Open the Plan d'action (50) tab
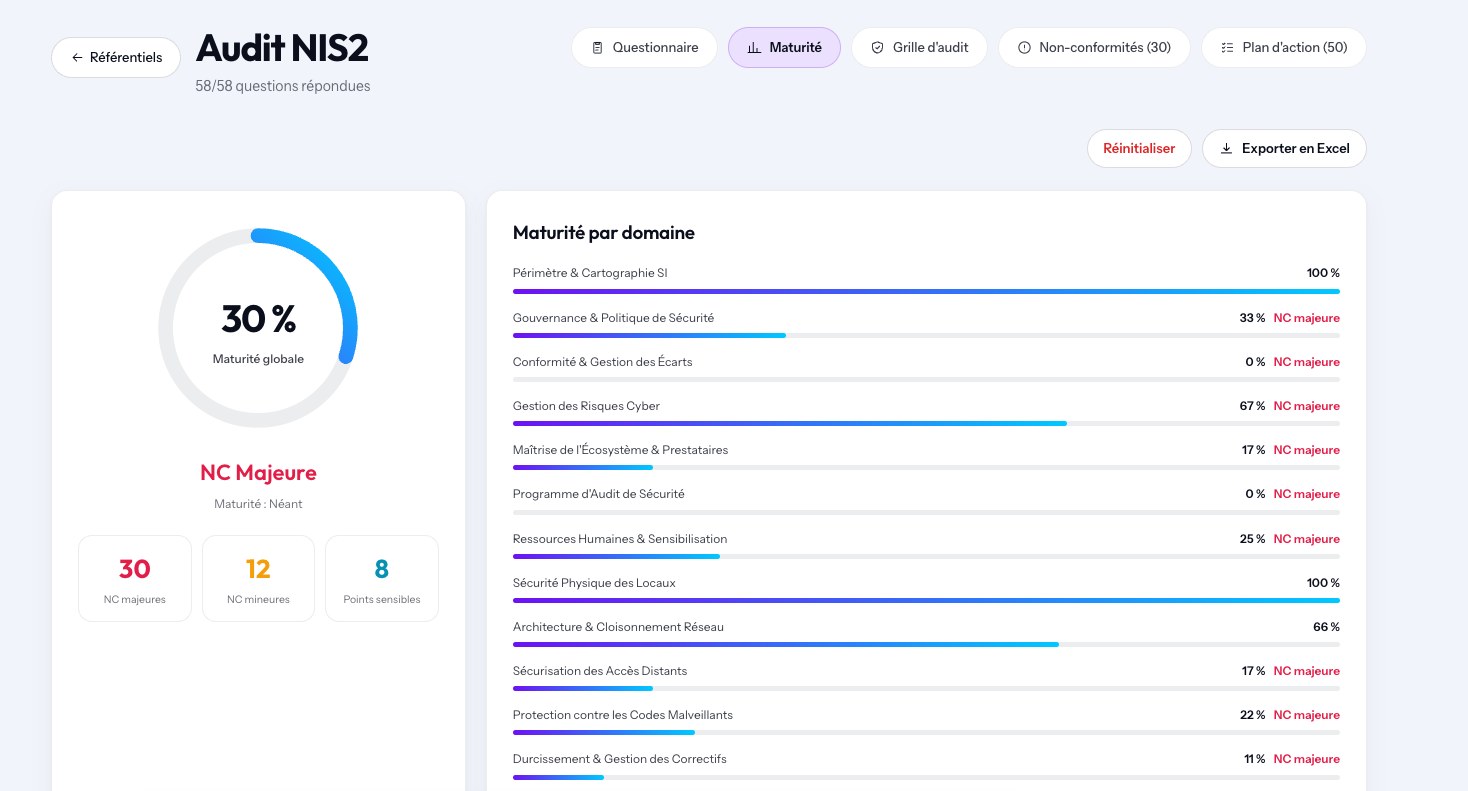Image resolution: width=1468 pixels, height=791 pixels. click(x=1284, y=48)
